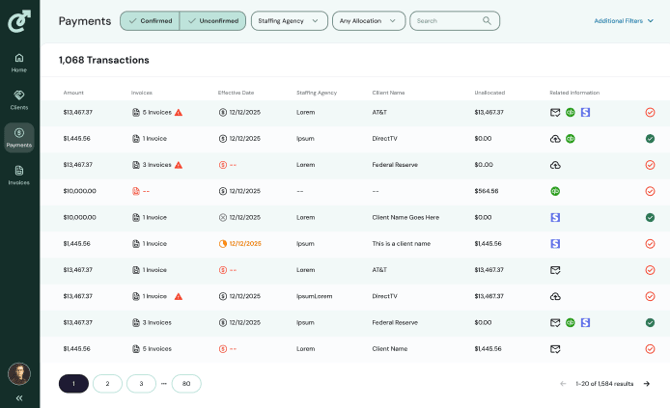This screenshot has width=670, height=408.
Task: Open the Invoices sidebar section
Action: (19, 174)
